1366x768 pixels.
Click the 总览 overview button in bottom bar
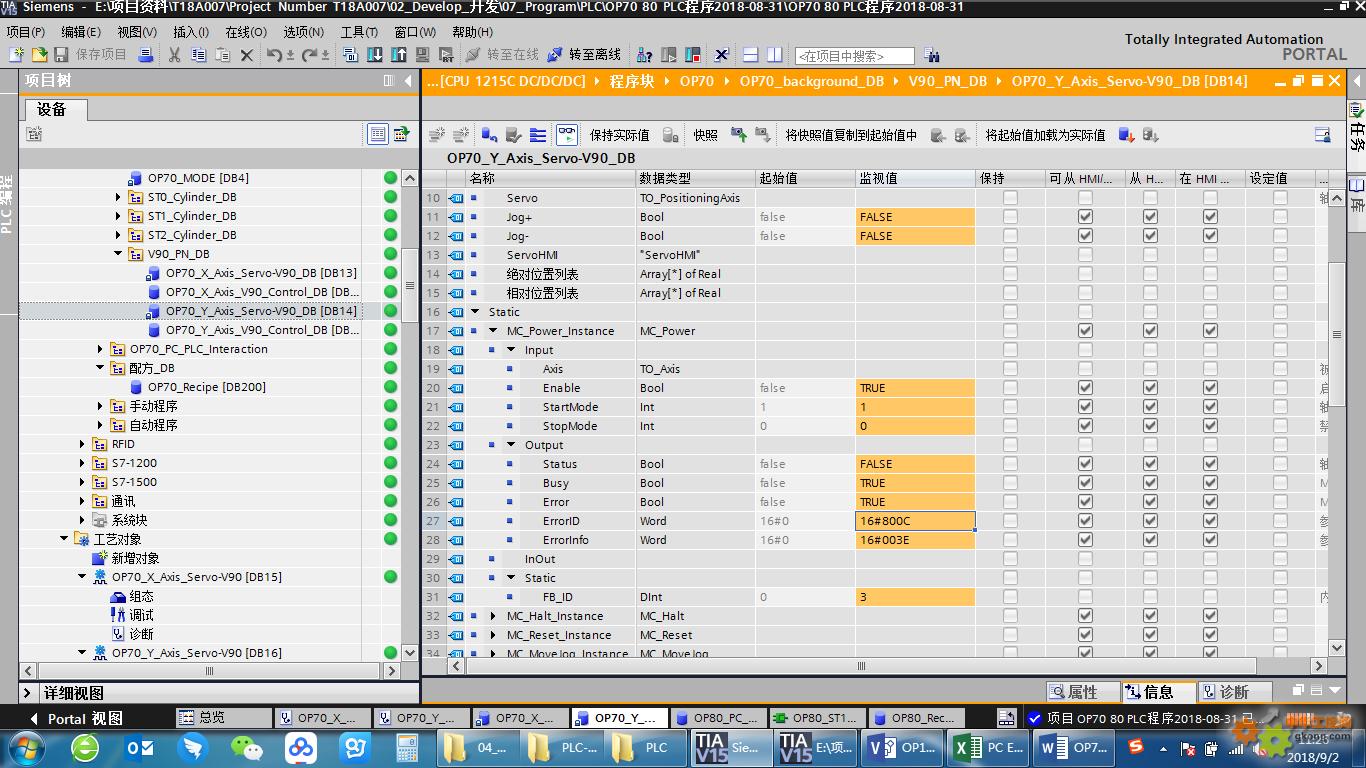(222, 718)
